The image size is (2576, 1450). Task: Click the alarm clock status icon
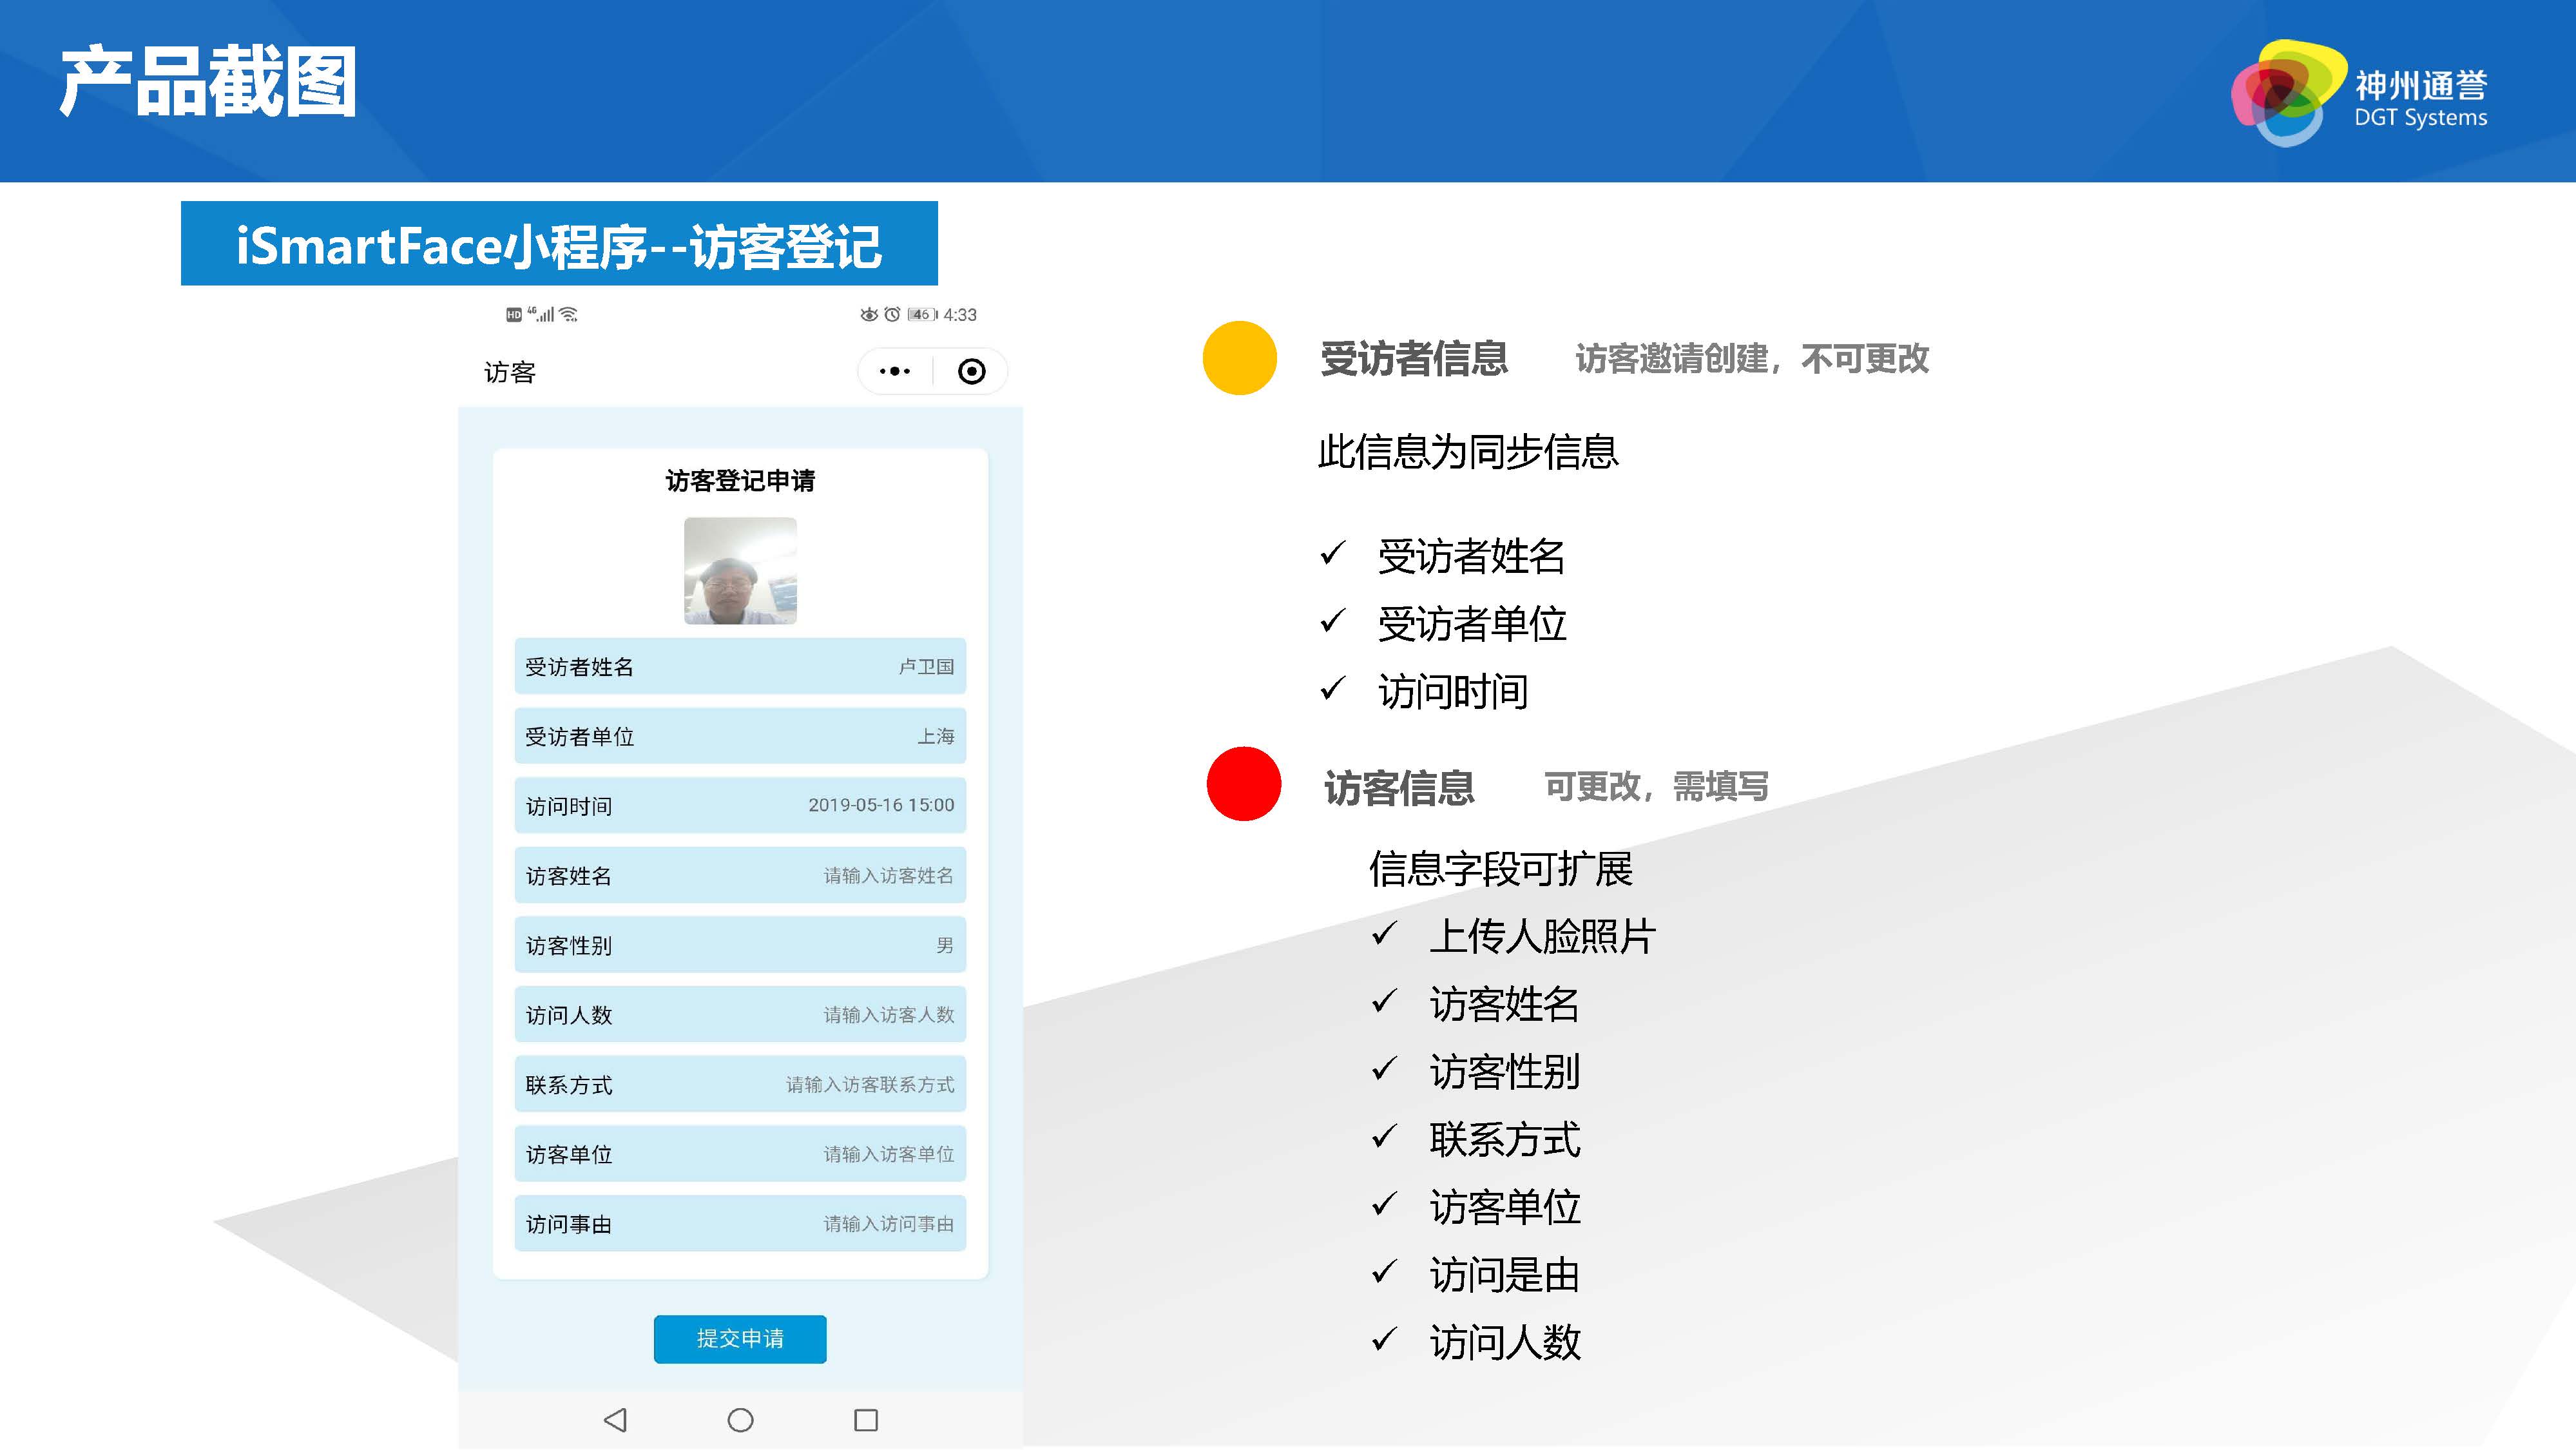click(x=892, y=314)
